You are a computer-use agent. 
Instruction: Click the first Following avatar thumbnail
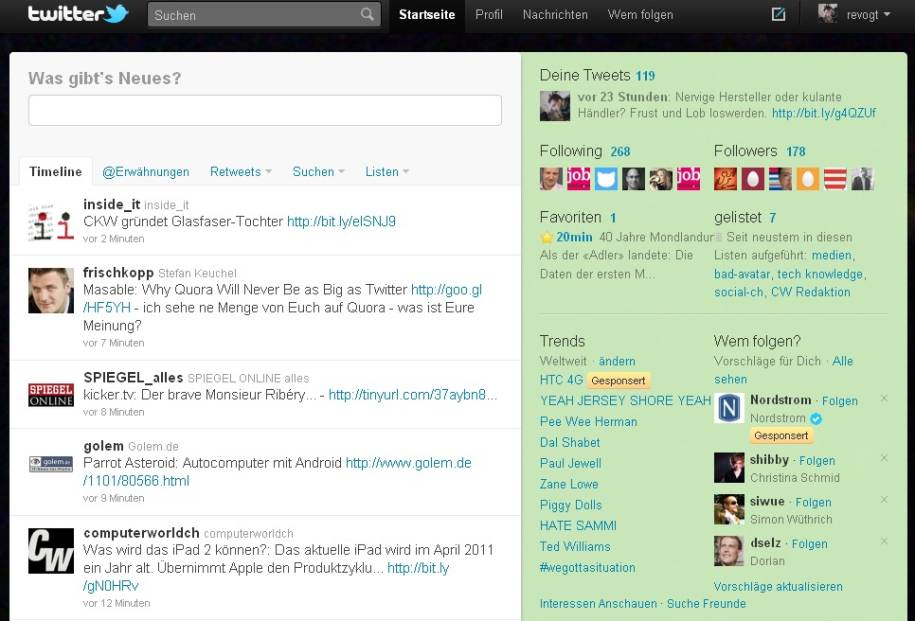(x=551, y=179)
